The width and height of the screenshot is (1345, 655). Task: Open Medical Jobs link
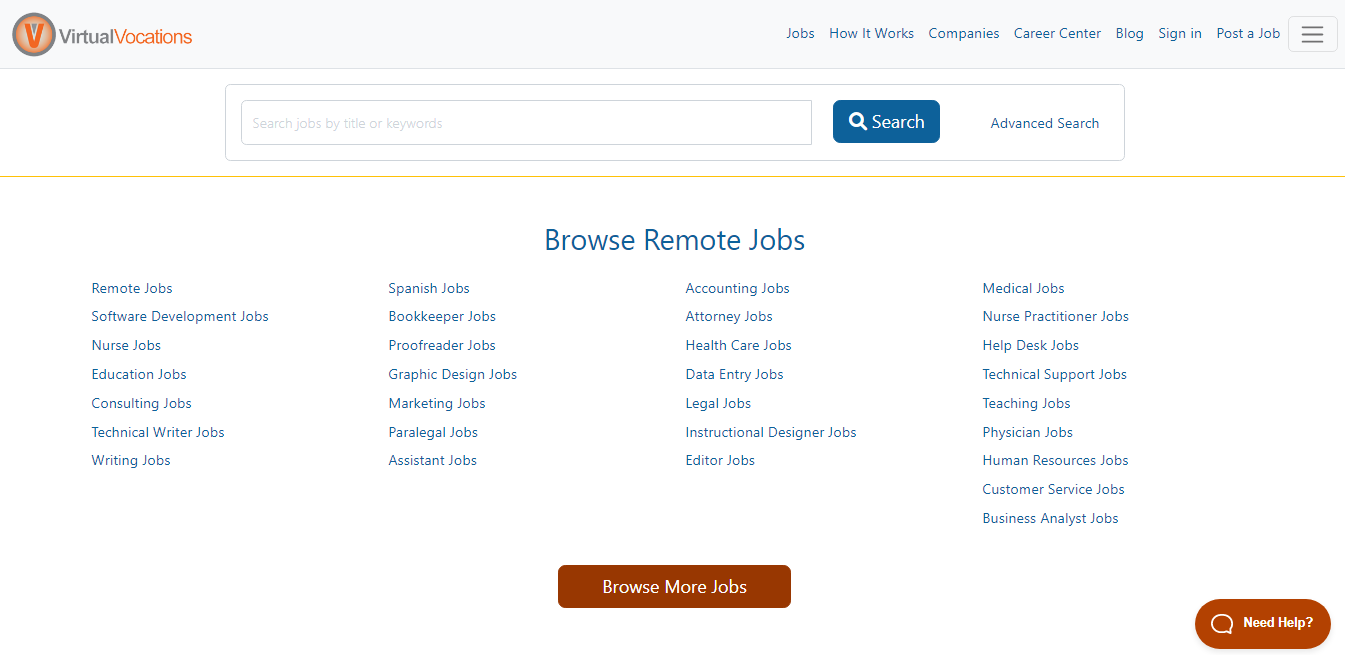1023,288
